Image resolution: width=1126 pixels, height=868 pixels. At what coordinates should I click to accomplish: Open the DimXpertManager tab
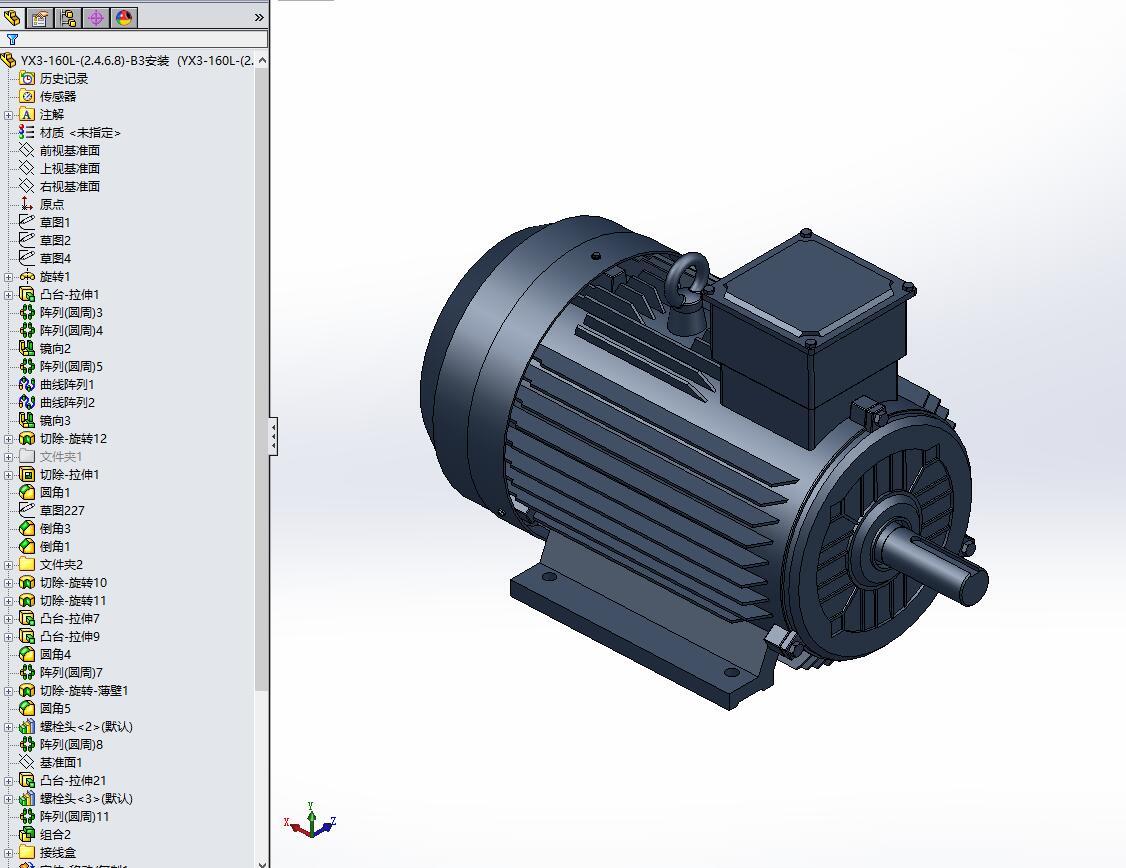point(96,17)
